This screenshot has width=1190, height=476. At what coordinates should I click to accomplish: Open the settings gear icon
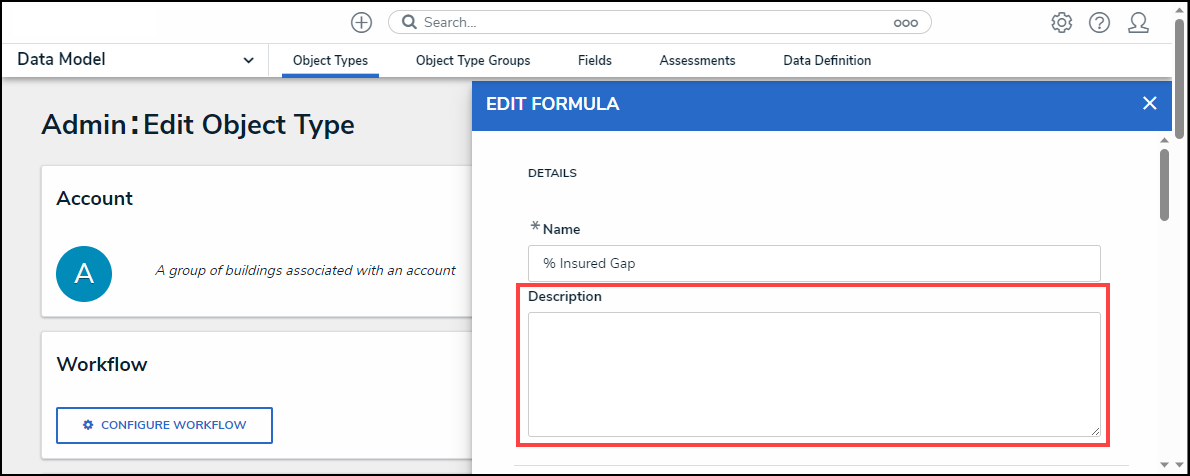[x=1062, y=22]
